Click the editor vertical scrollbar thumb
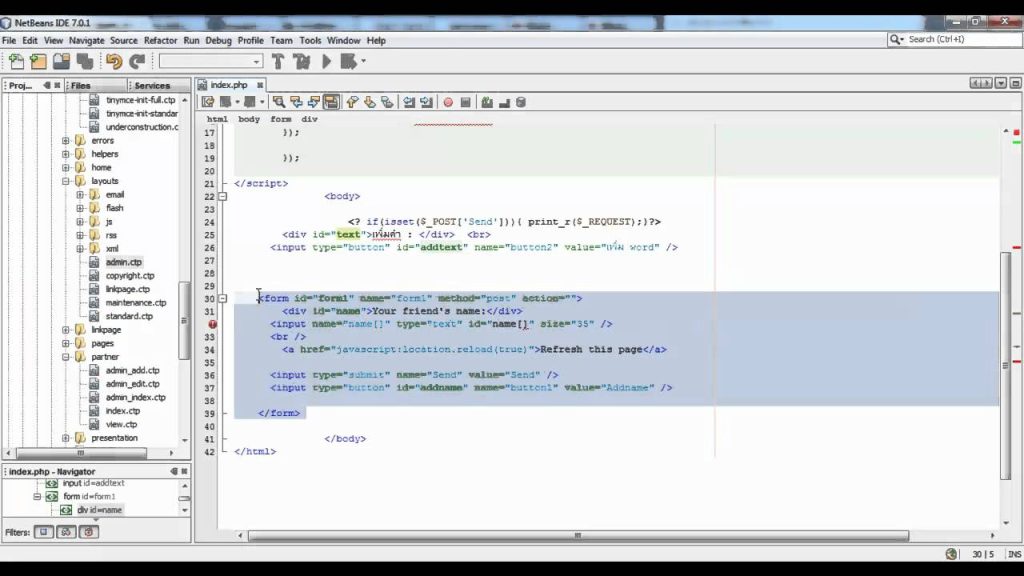The image size is (1024, 576). (x=1006, y=366)
